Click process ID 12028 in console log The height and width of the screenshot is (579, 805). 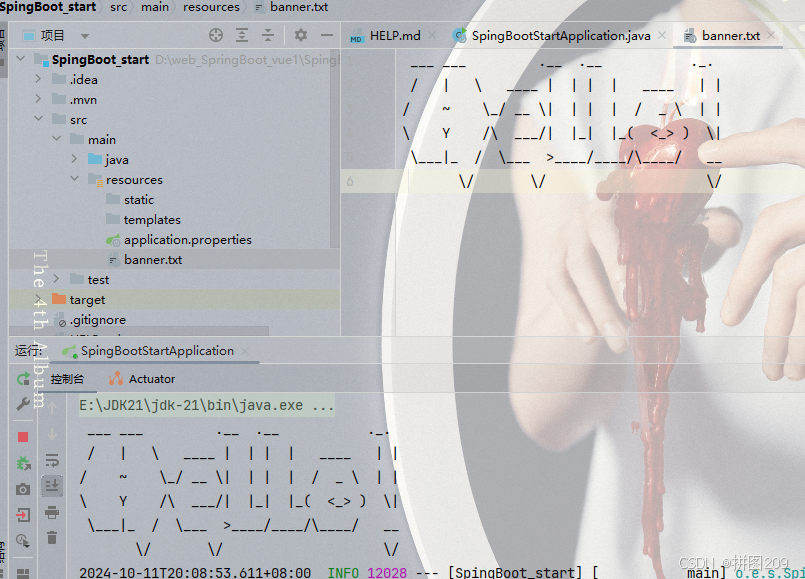pyautogui.click(x=387, y=572)
